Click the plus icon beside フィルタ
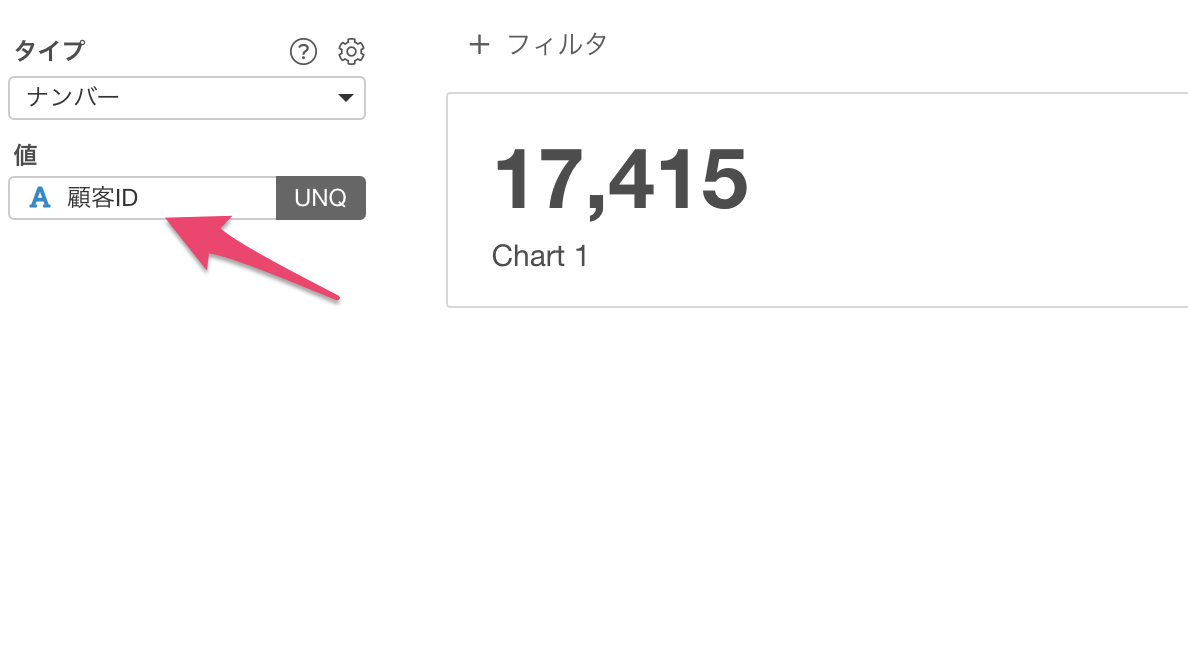Viewport: 1188px width, 654px height. tap(479, 44)
